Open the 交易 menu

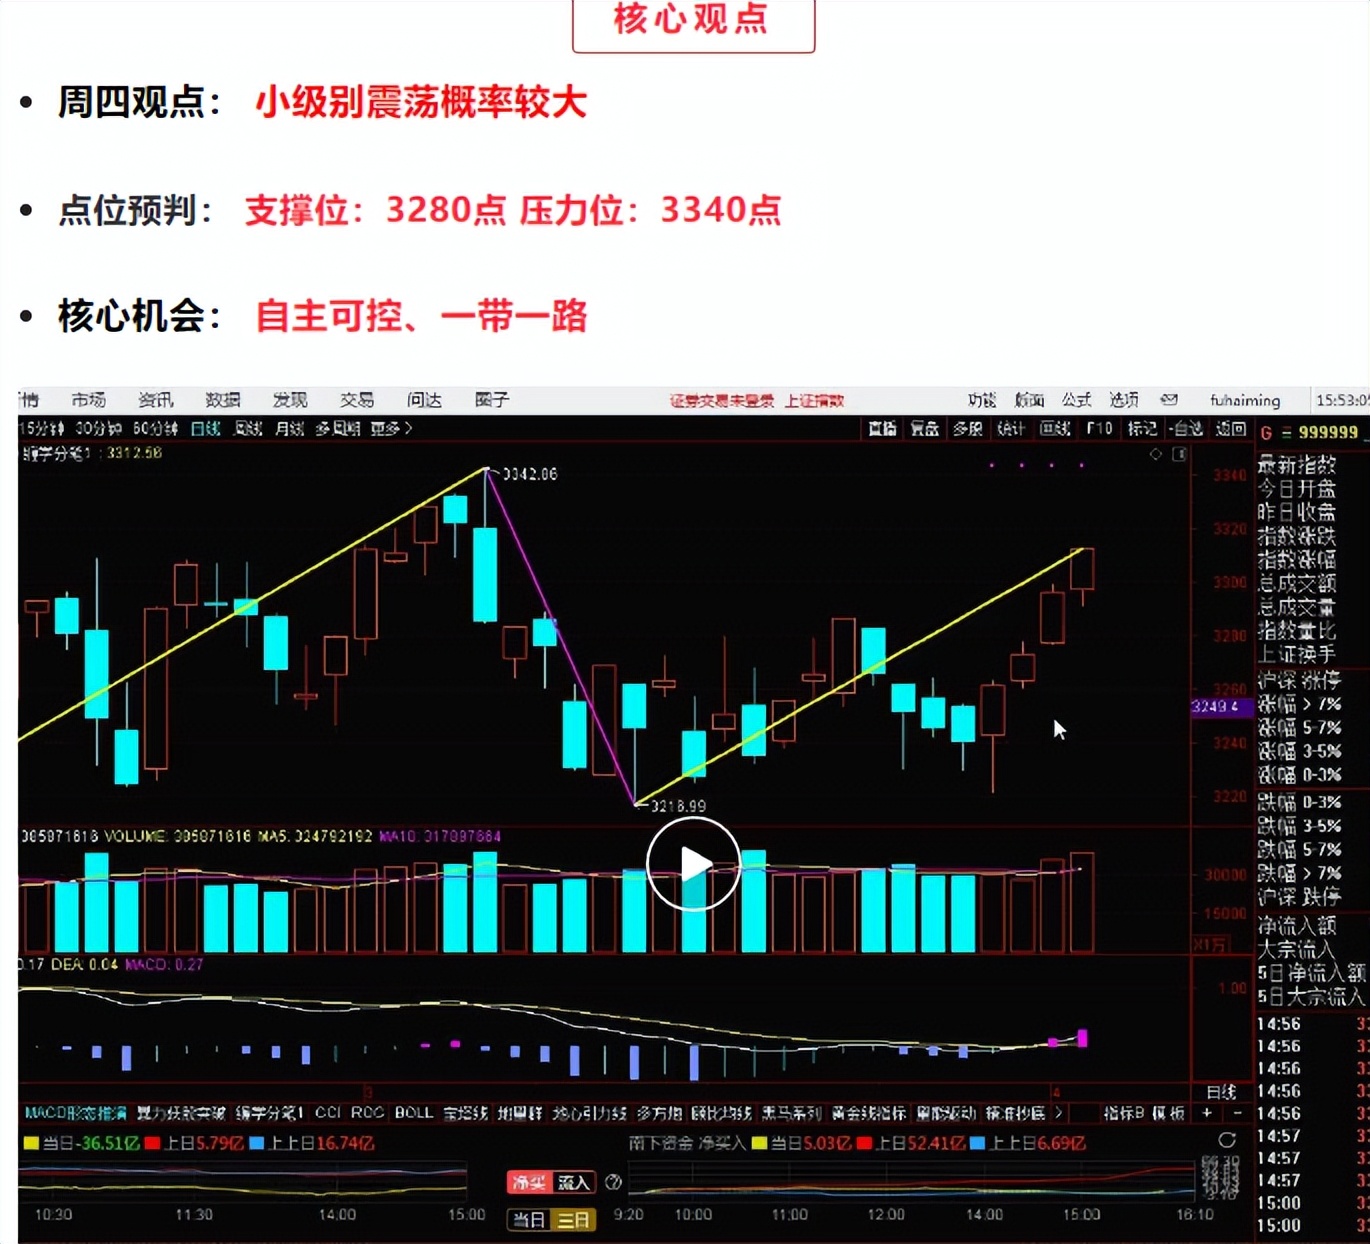357,400
